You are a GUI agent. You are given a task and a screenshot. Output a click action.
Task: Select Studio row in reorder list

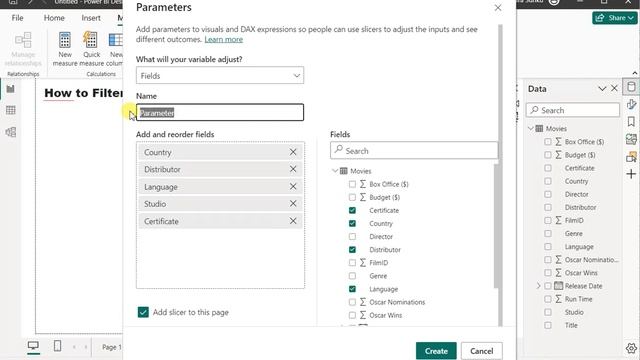click(x=220, y=204)
